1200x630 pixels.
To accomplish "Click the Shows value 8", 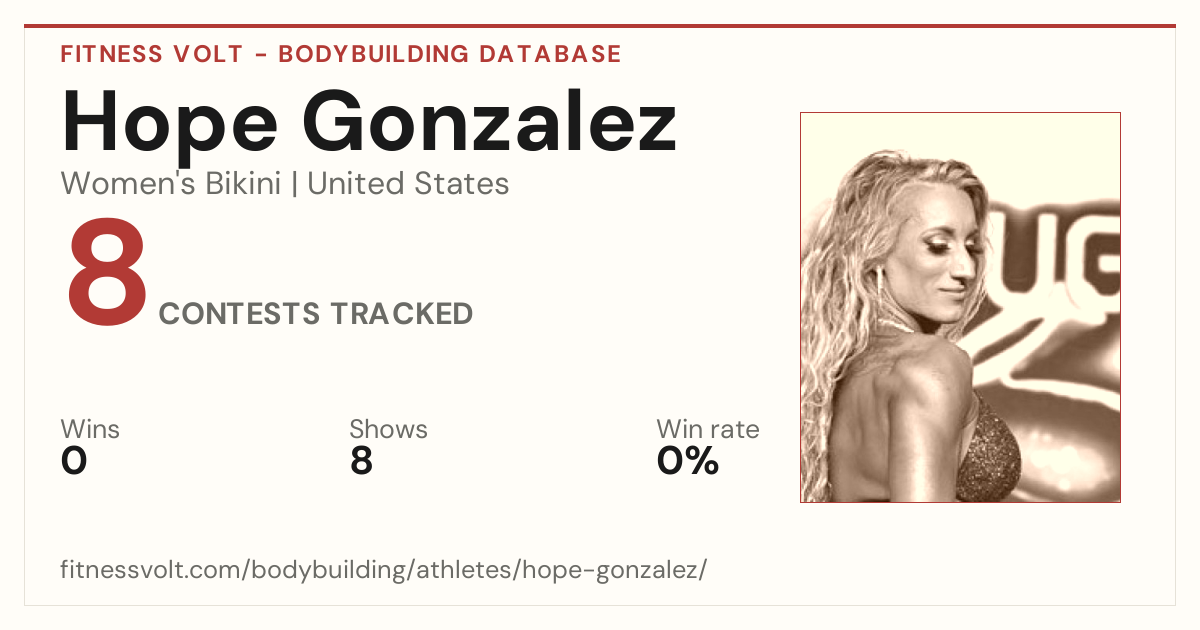I will click(x=361, y=461).
